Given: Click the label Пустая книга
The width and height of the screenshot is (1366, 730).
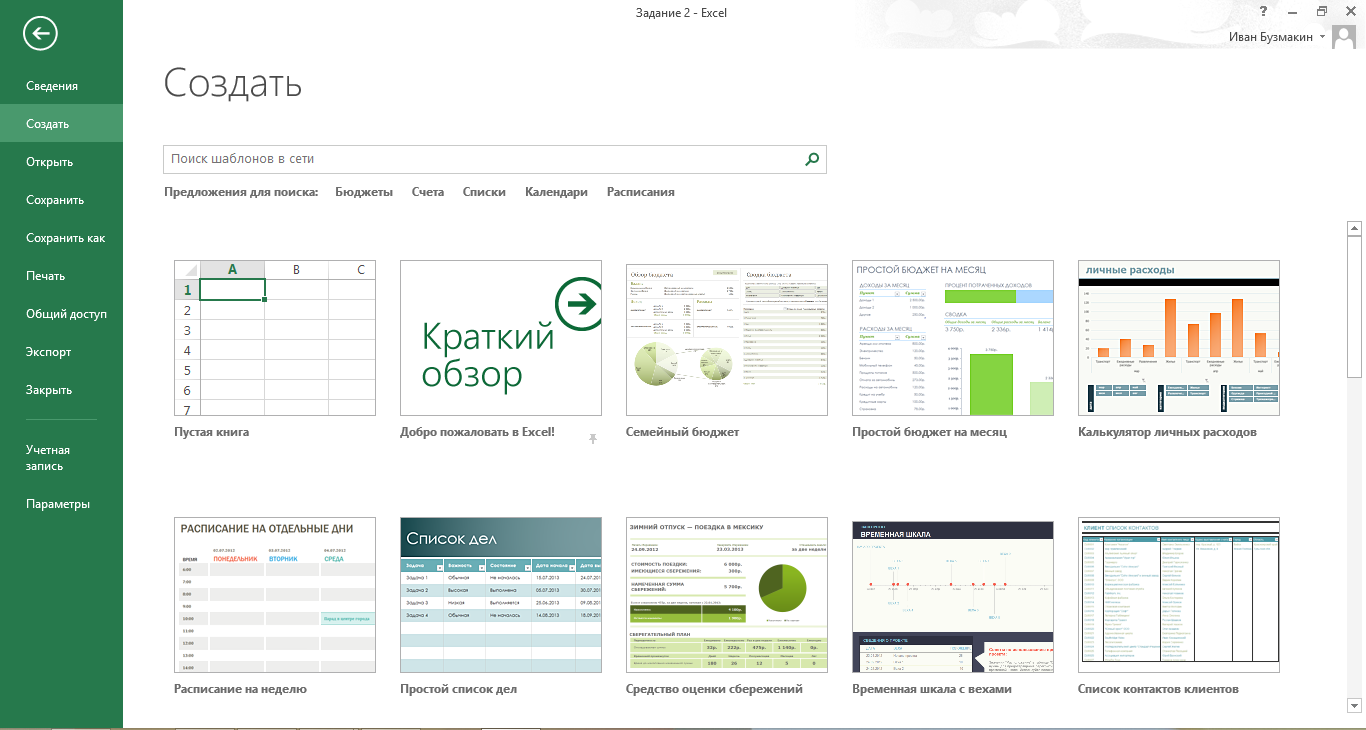Looking at the screenshot, I should click(212, 432).
